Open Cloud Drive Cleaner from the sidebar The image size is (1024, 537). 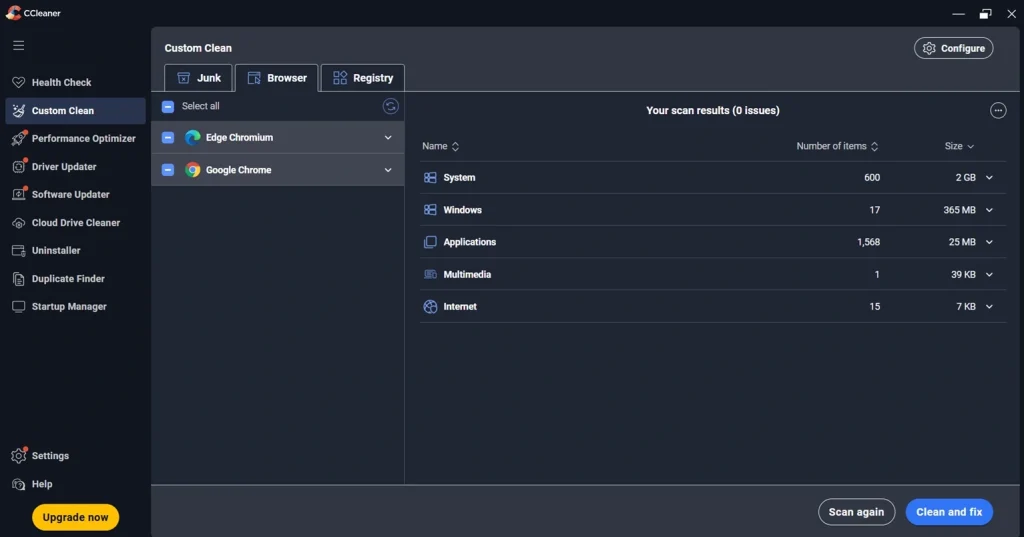pos(75,223)
